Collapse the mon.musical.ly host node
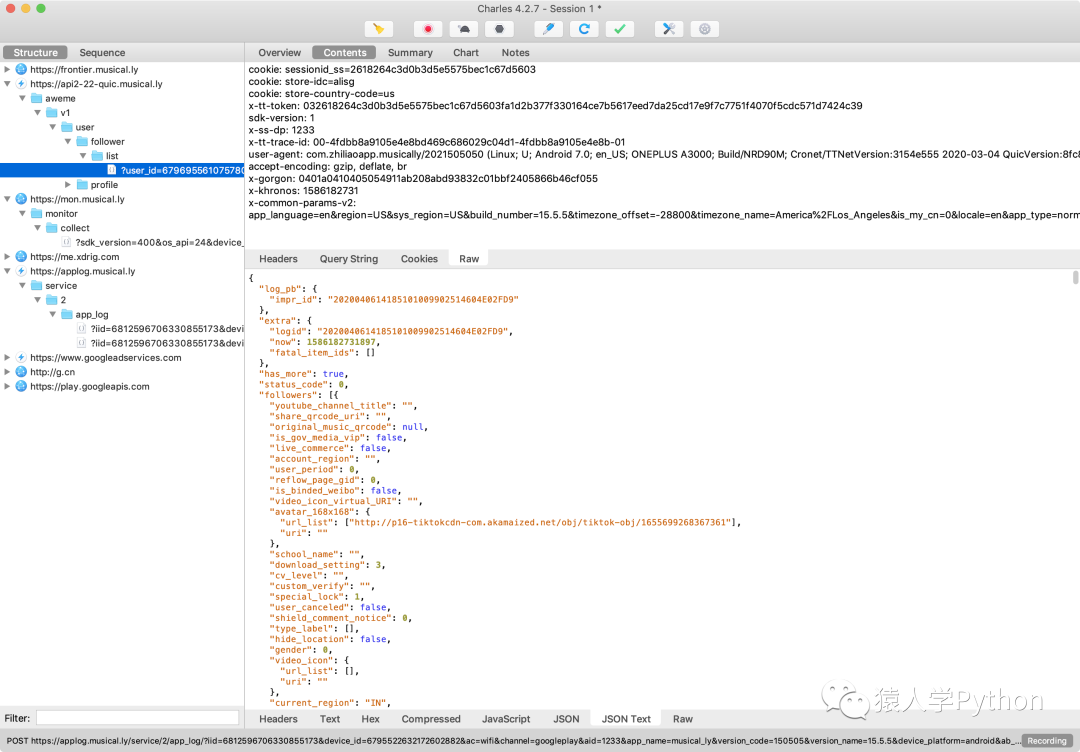1080x752 pixels. [x=7, y=199]
